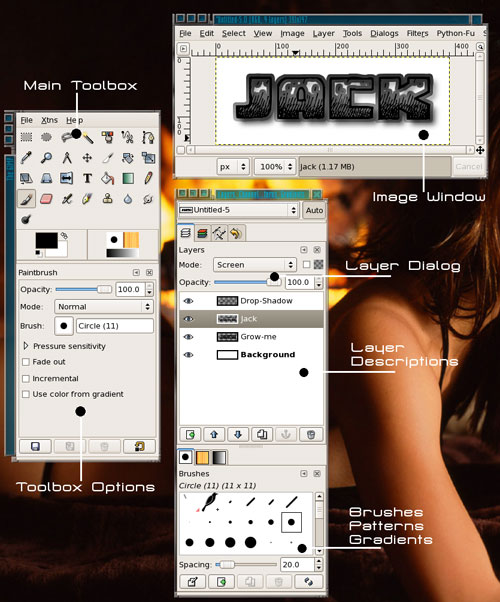500x602 pixels.
Task: Click the black foreground color swatch
Action: [46, 241]
